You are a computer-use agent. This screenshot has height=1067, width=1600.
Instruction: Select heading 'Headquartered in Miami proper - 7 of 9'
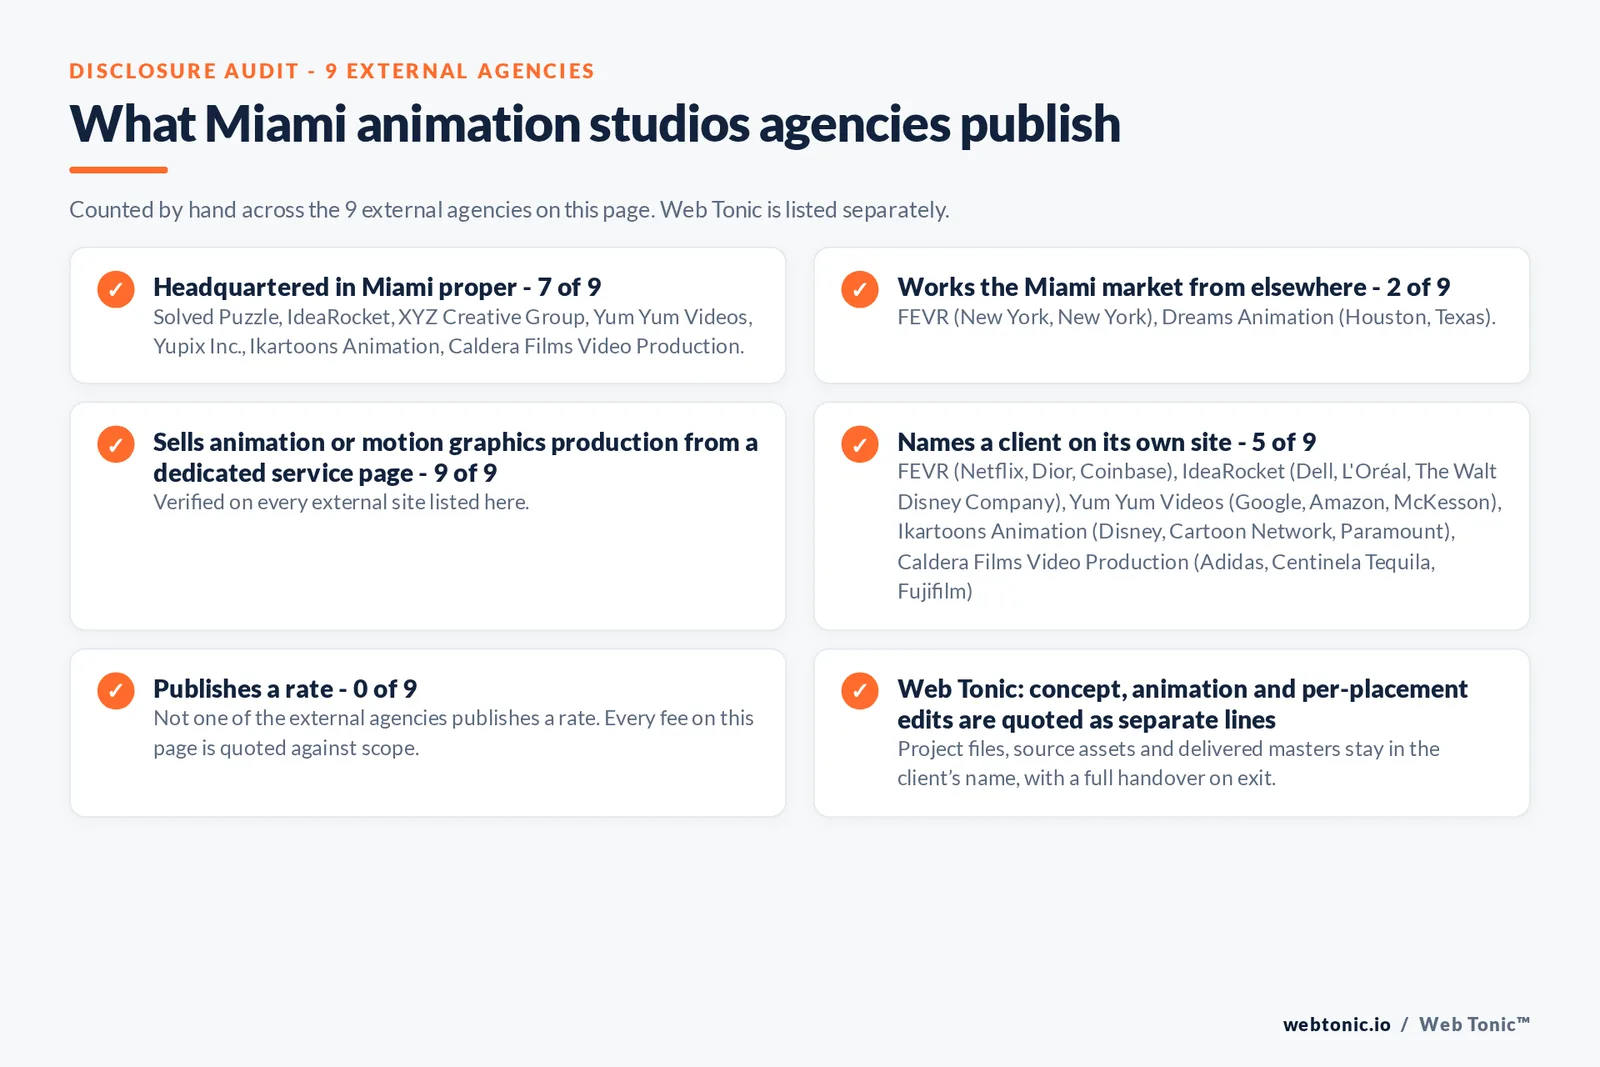point(377,287)
